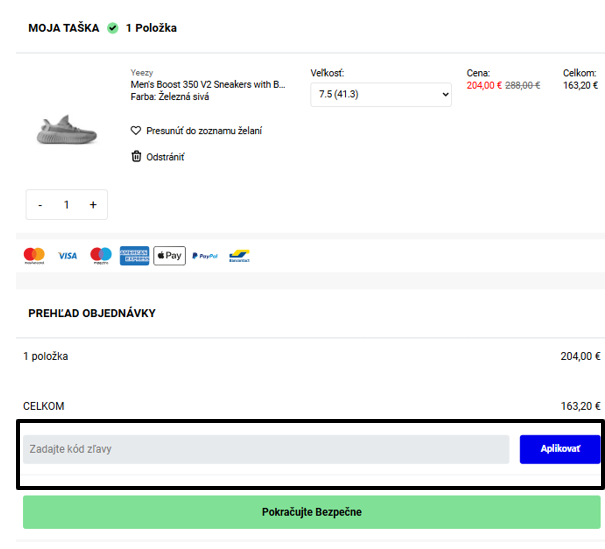Click the Maestro payment icon
The image size is (605, 549).
coord(101,256)
